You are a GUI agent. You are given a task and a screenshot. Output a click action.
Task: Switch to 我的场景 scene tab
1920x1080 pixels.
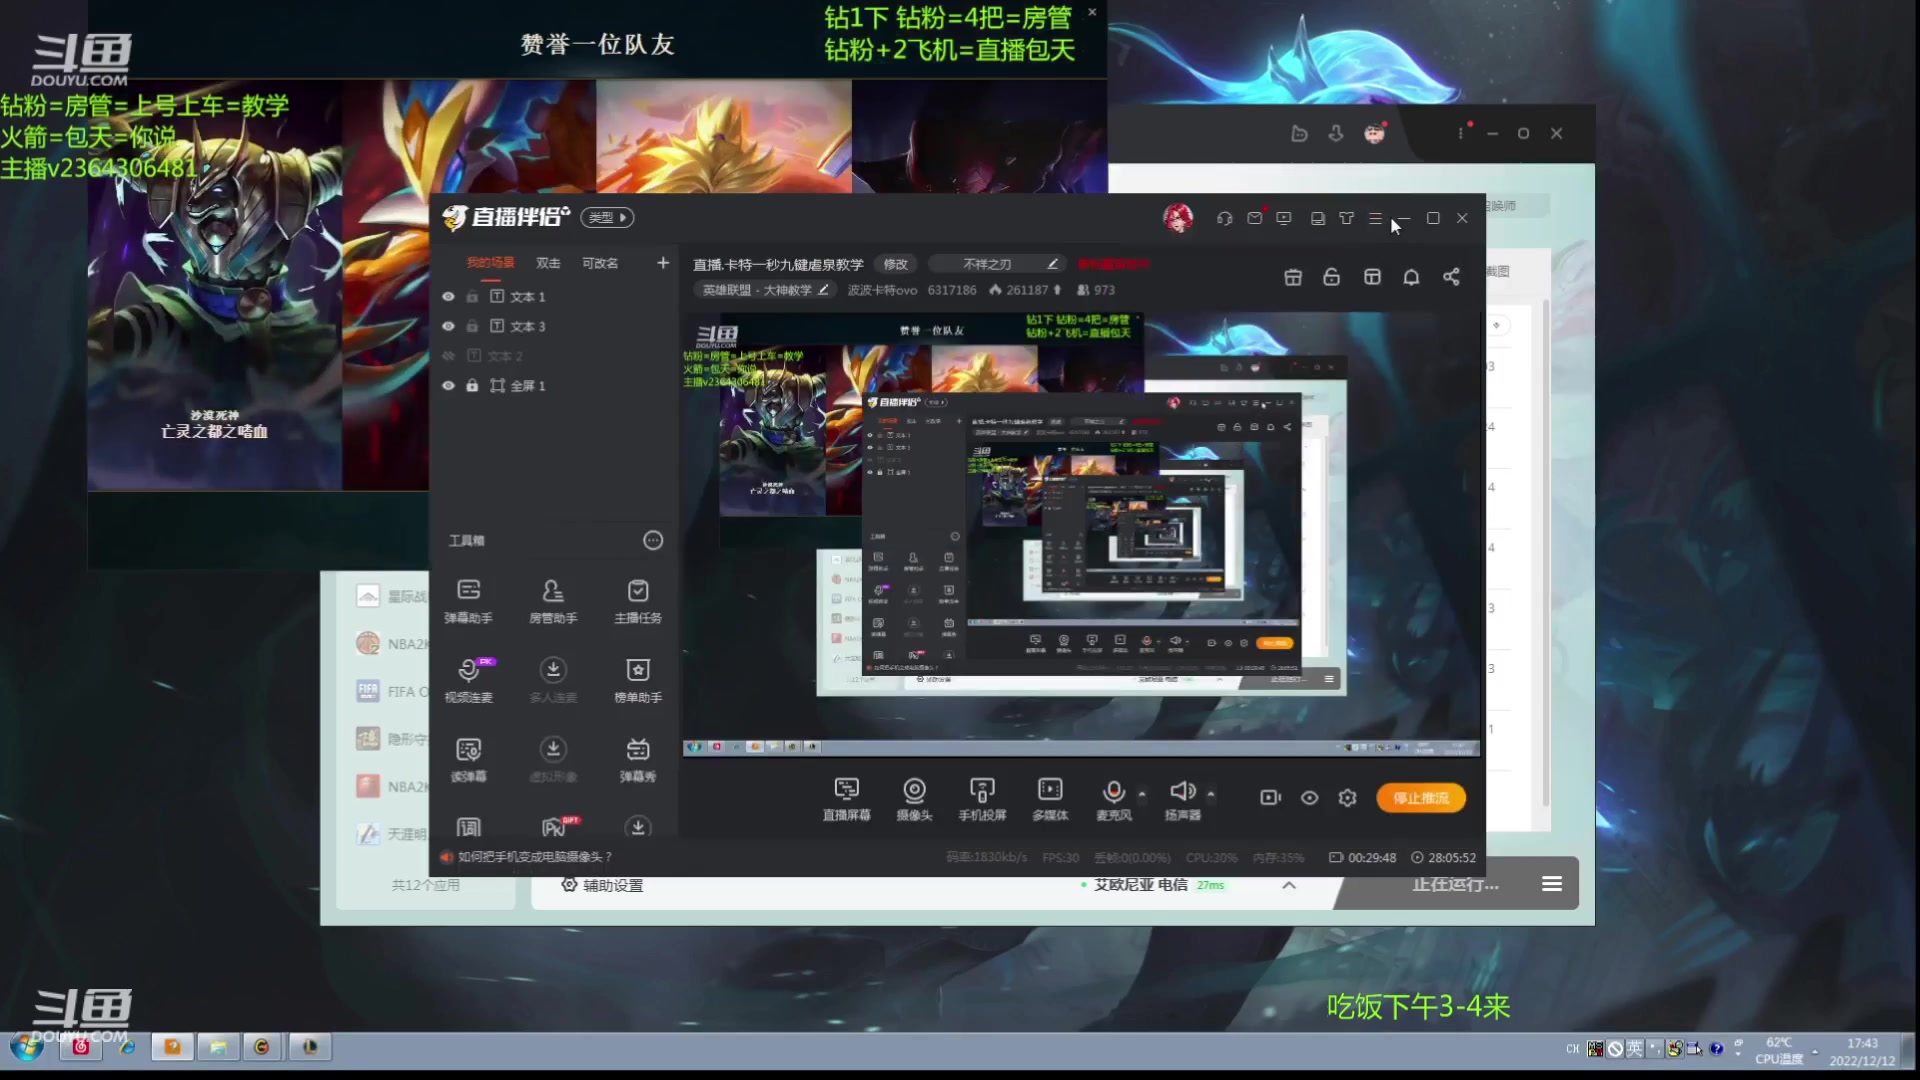click(x=490, y=263)
